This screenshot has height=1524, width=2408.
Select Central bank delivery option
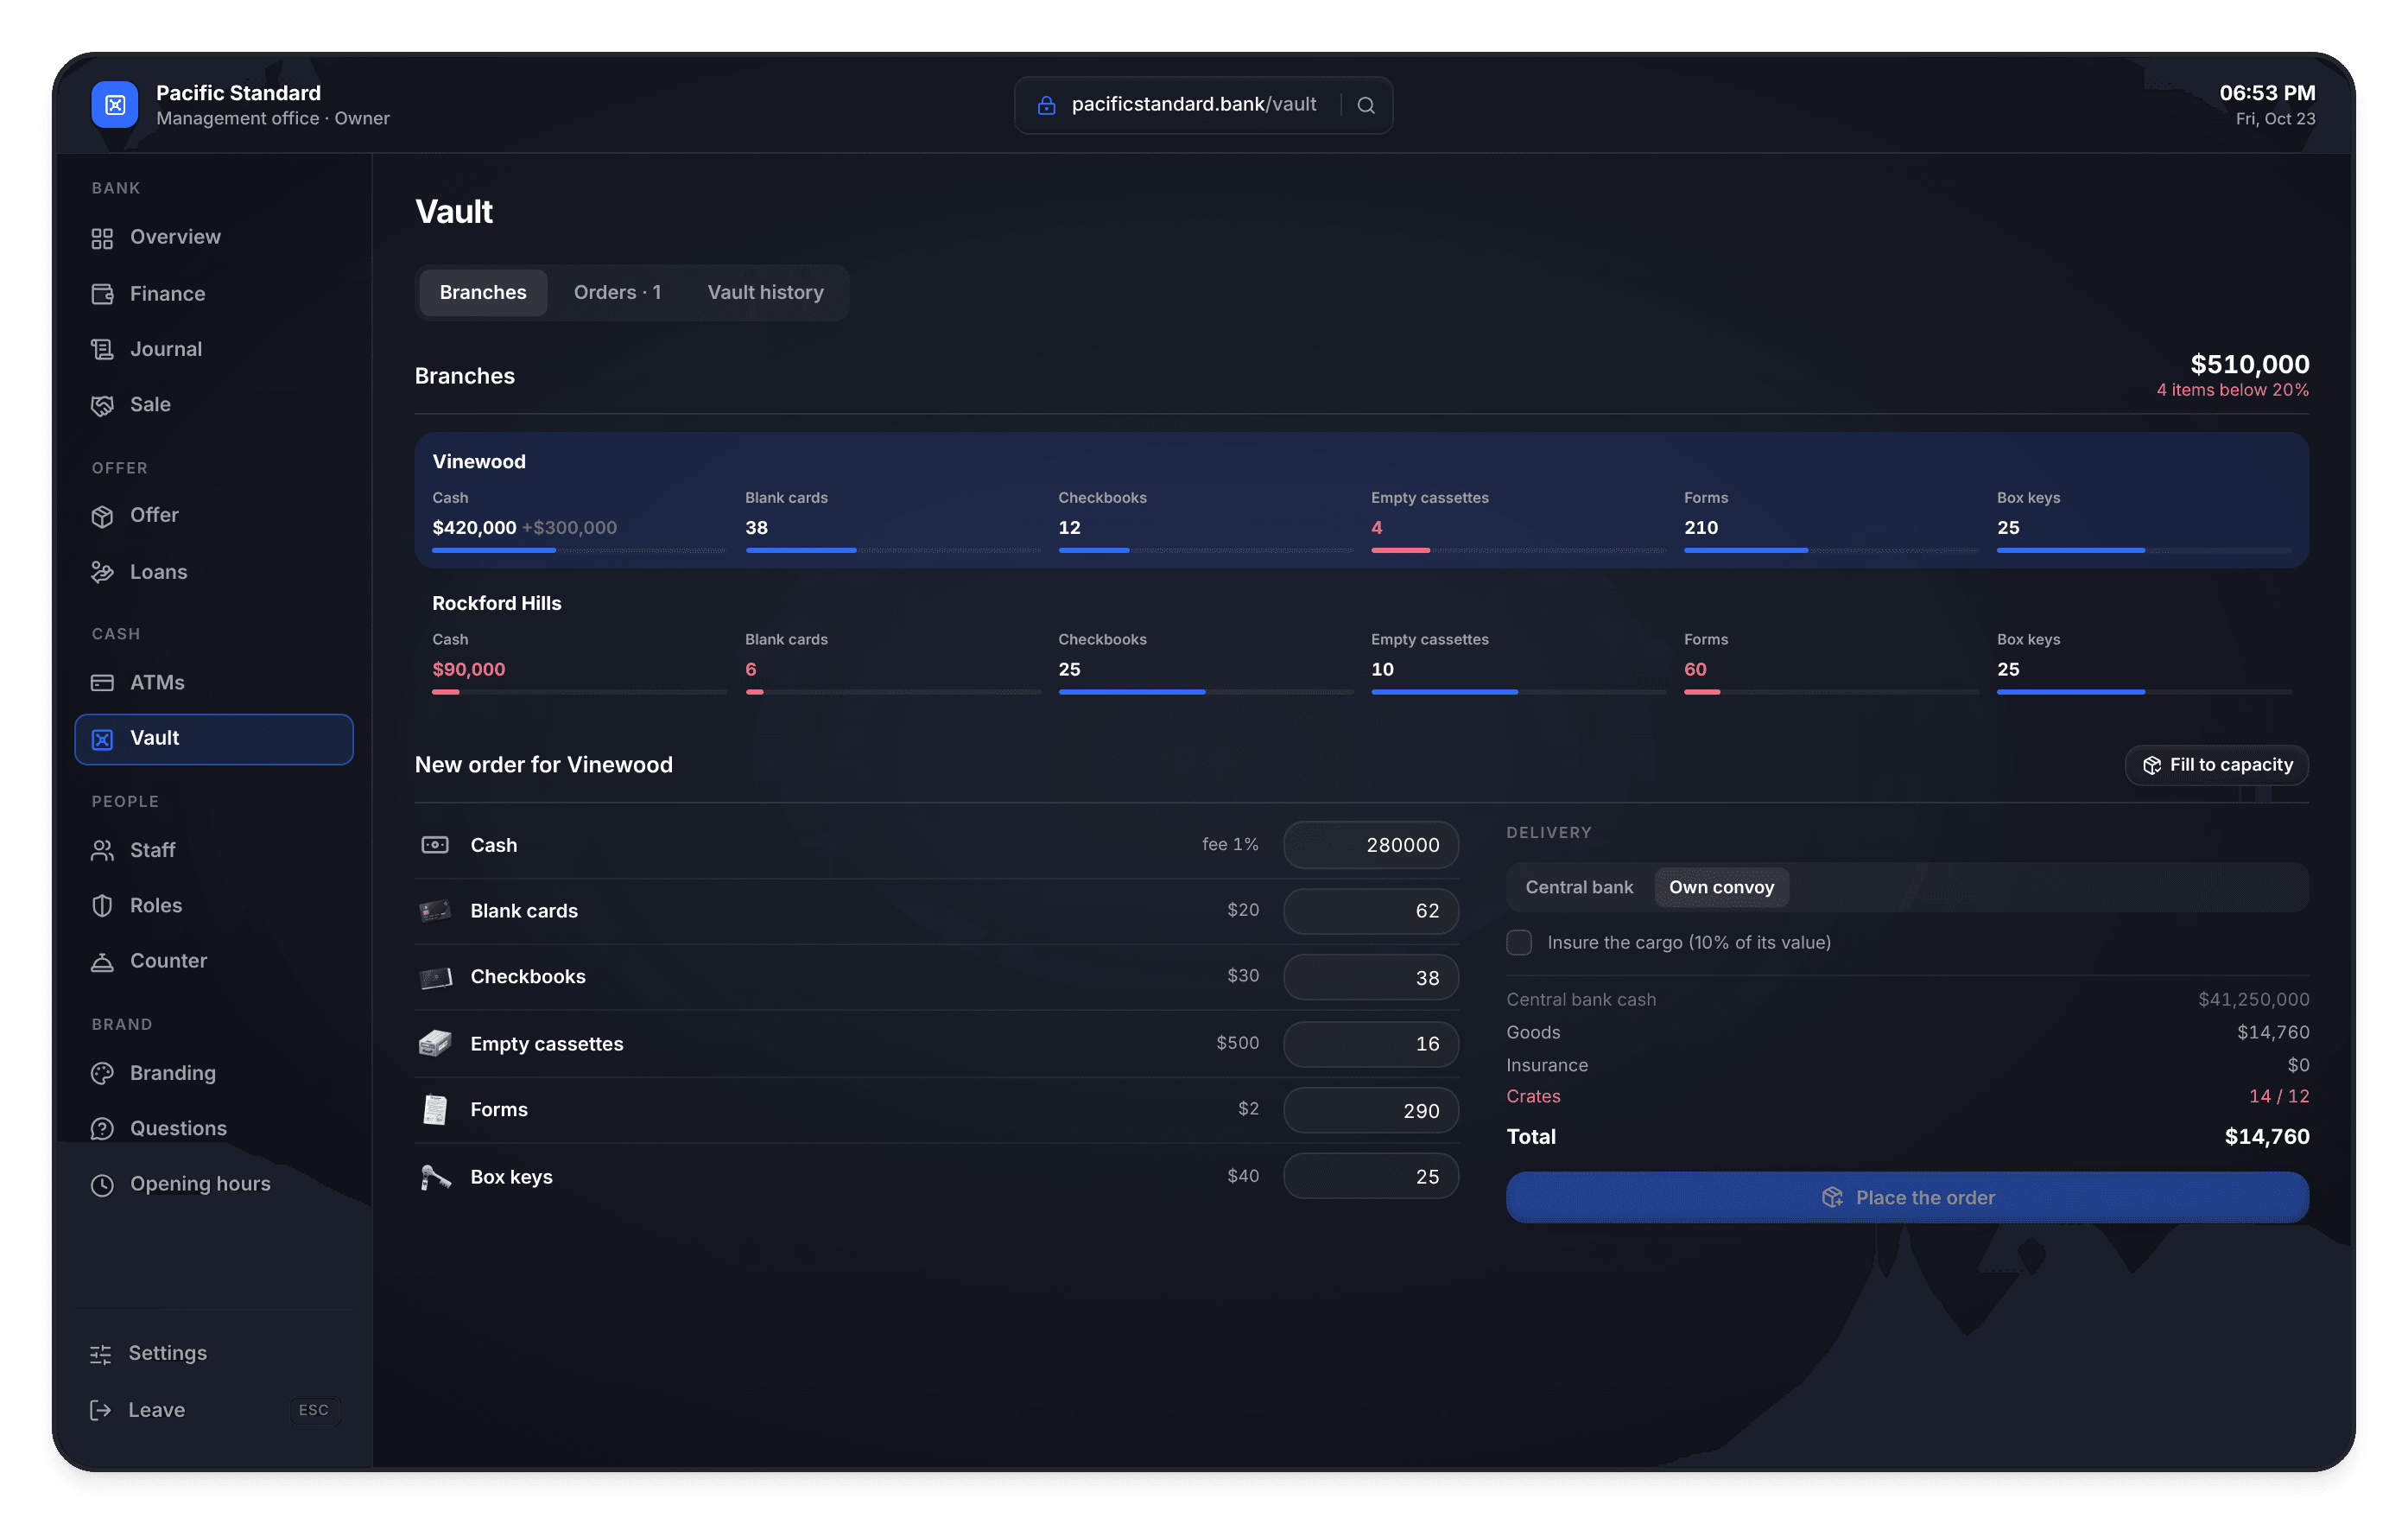click(1578, 887)
